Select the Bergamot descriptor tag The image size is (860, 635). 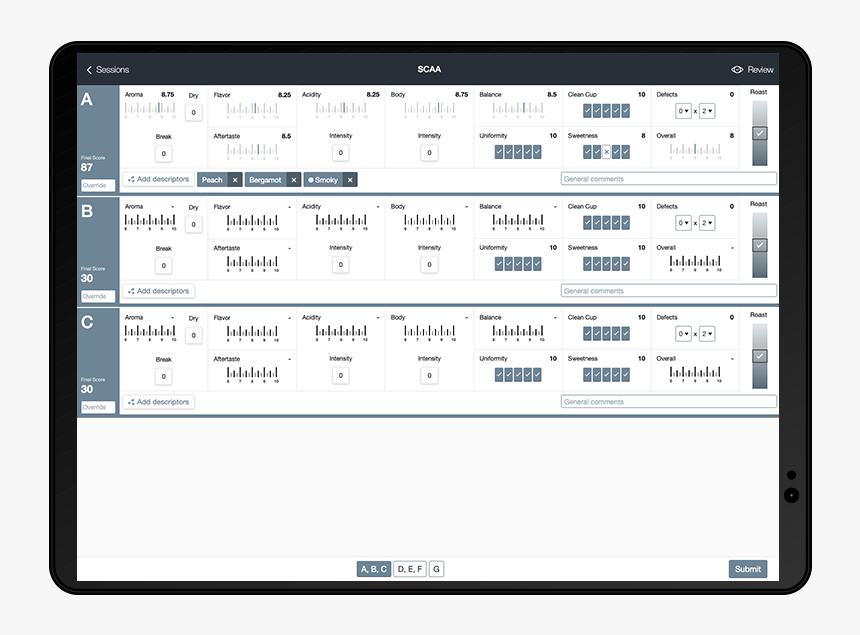coord(265,180)
